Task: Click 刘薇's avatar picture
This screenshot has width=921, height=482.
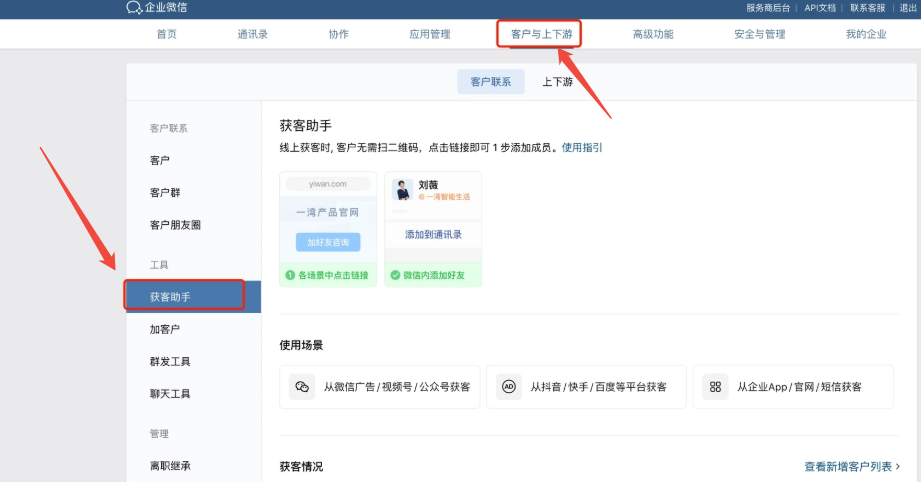Action: pyautogui.click(x=402, y=190)
